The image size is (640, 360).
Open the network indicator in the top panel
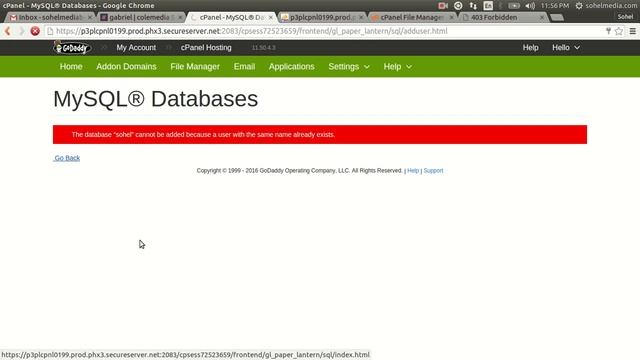(473, 6)
